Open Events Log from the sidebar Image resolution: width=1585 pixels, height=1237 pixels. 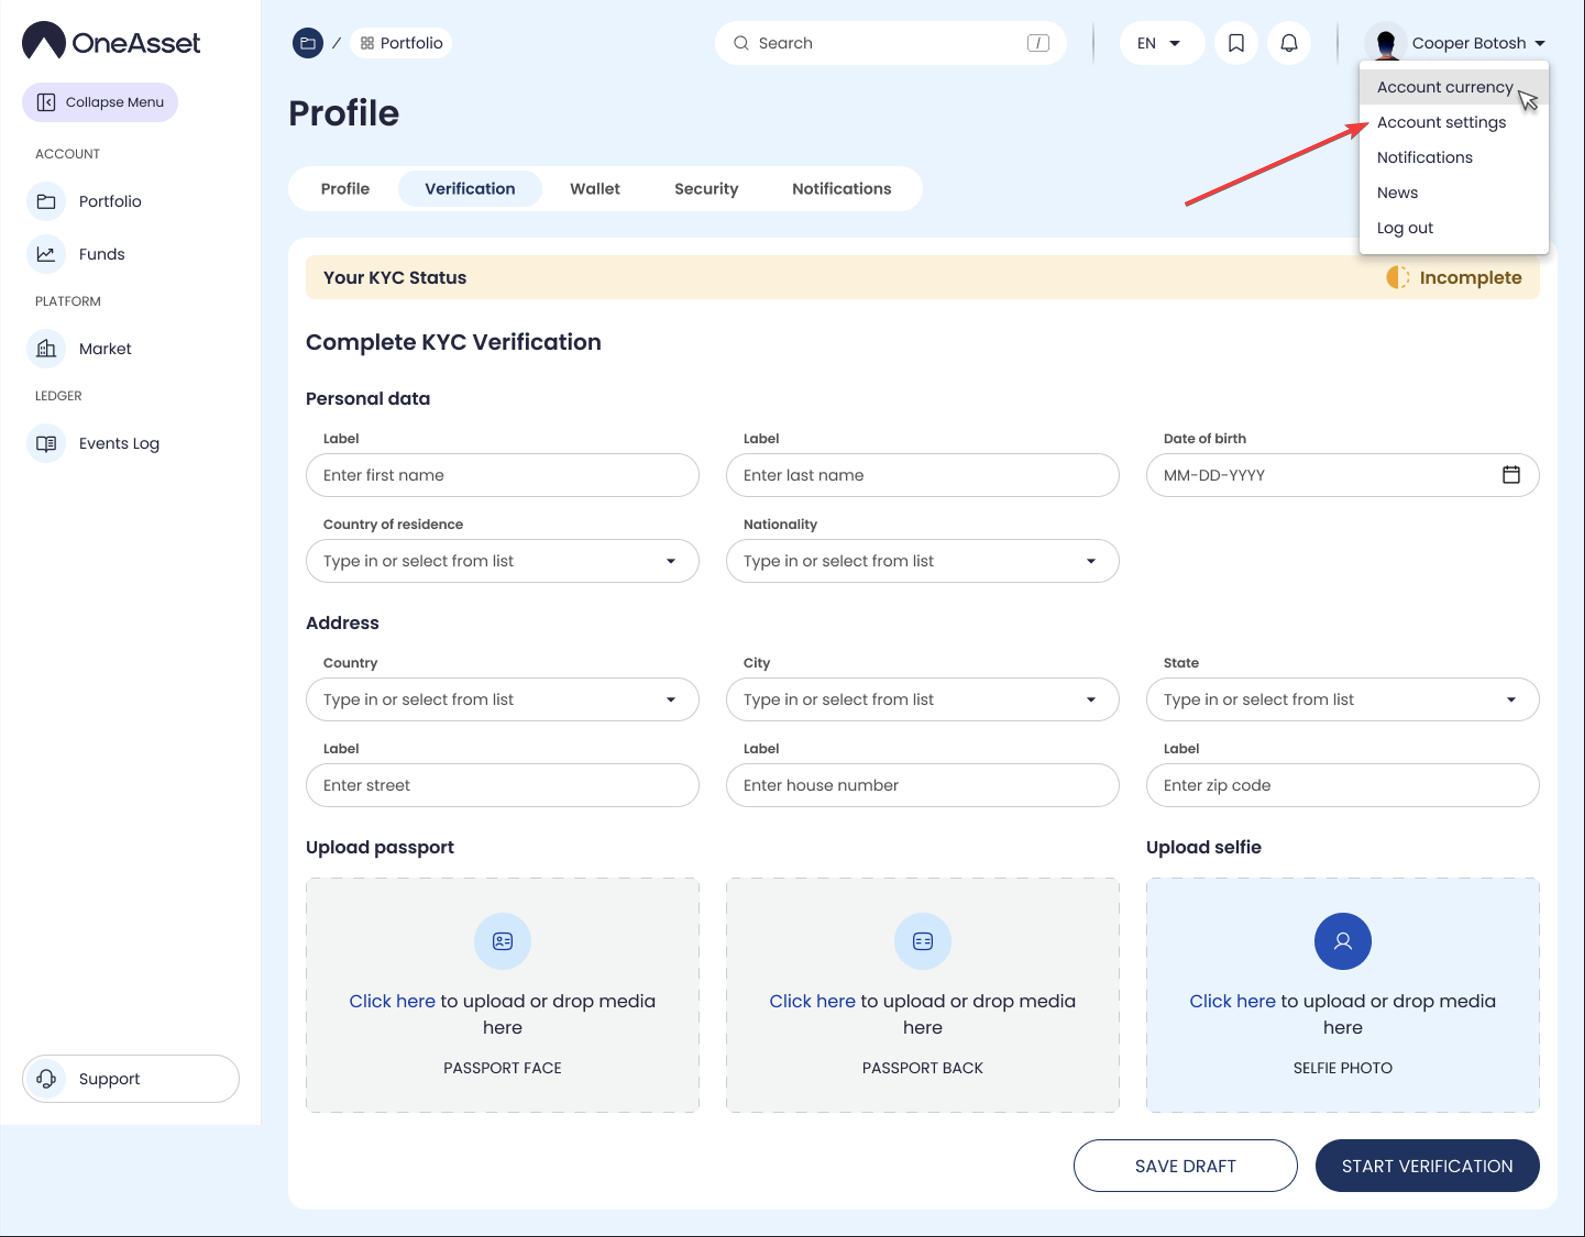click(x=118, y=443)
